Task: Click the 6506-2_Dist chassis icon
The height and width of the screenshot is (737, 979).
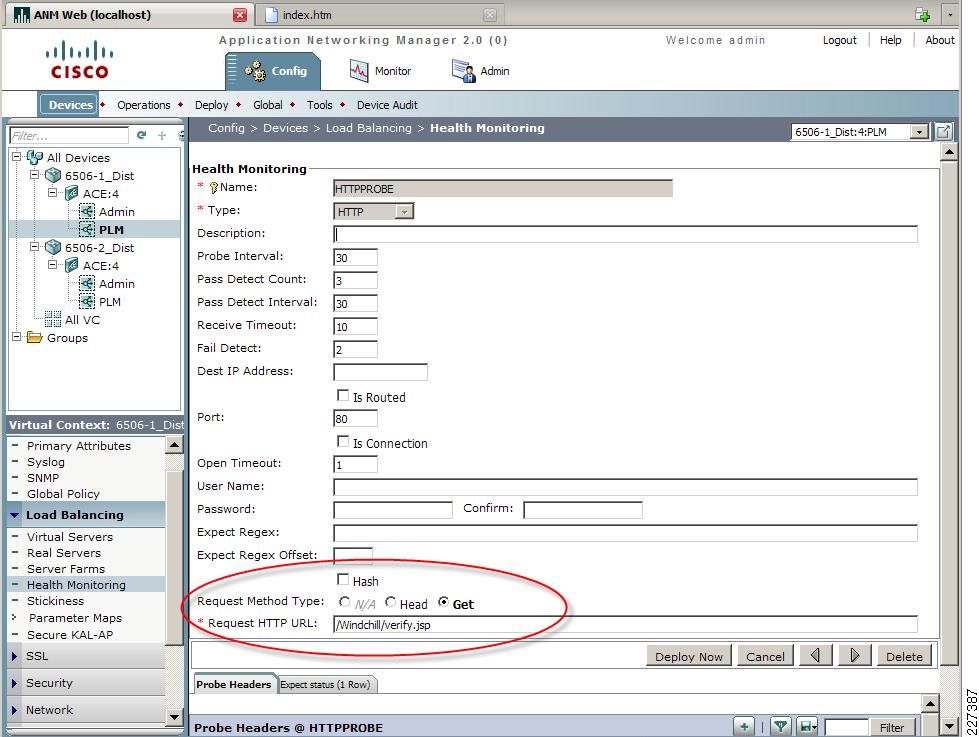Action: pyautogui.click(x=53, y=247)
